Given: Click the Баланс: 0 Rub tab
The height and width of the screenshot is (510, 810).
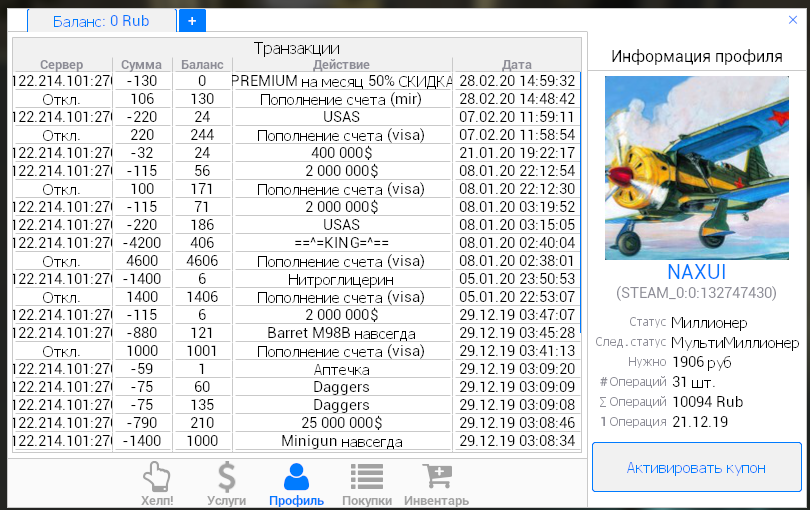Looking at the screenshot, I should pos(101,20).
